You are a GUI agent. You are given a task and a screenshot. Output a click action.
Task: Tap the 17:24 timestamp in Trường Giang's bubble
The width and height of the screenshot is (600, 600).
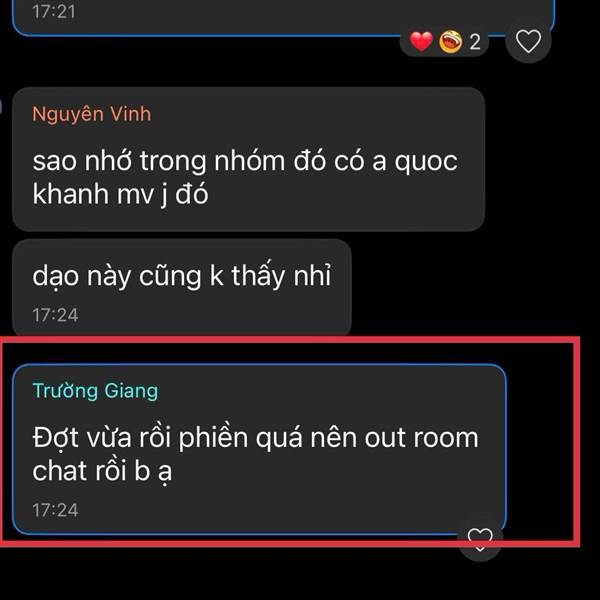[55, 510]
